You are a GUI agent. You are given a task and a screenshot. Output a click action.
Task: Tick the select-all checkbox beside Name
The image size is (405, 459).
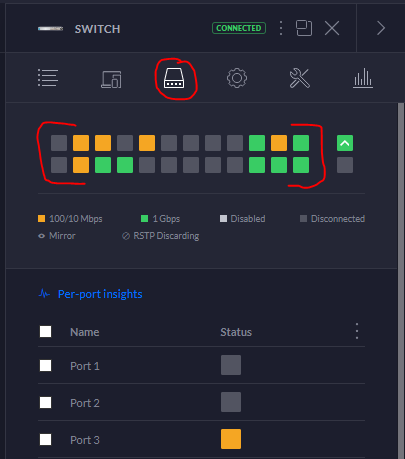tap(46, 332)
